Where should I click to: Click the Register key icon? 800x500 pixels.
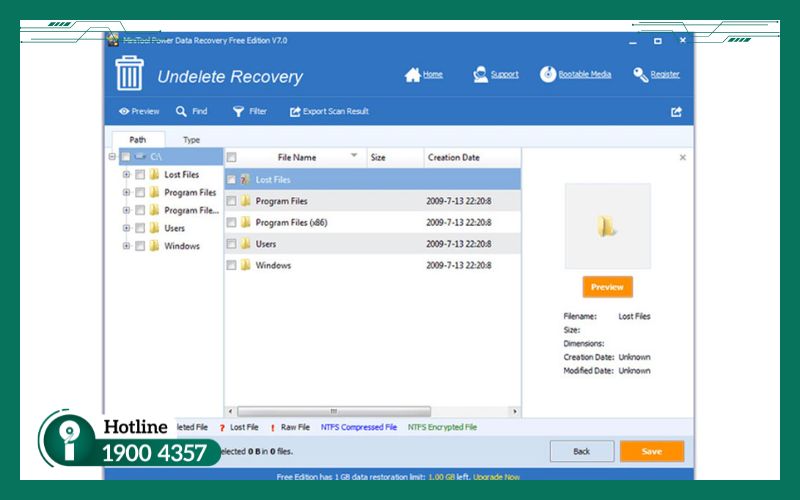(x=641, y=75)
